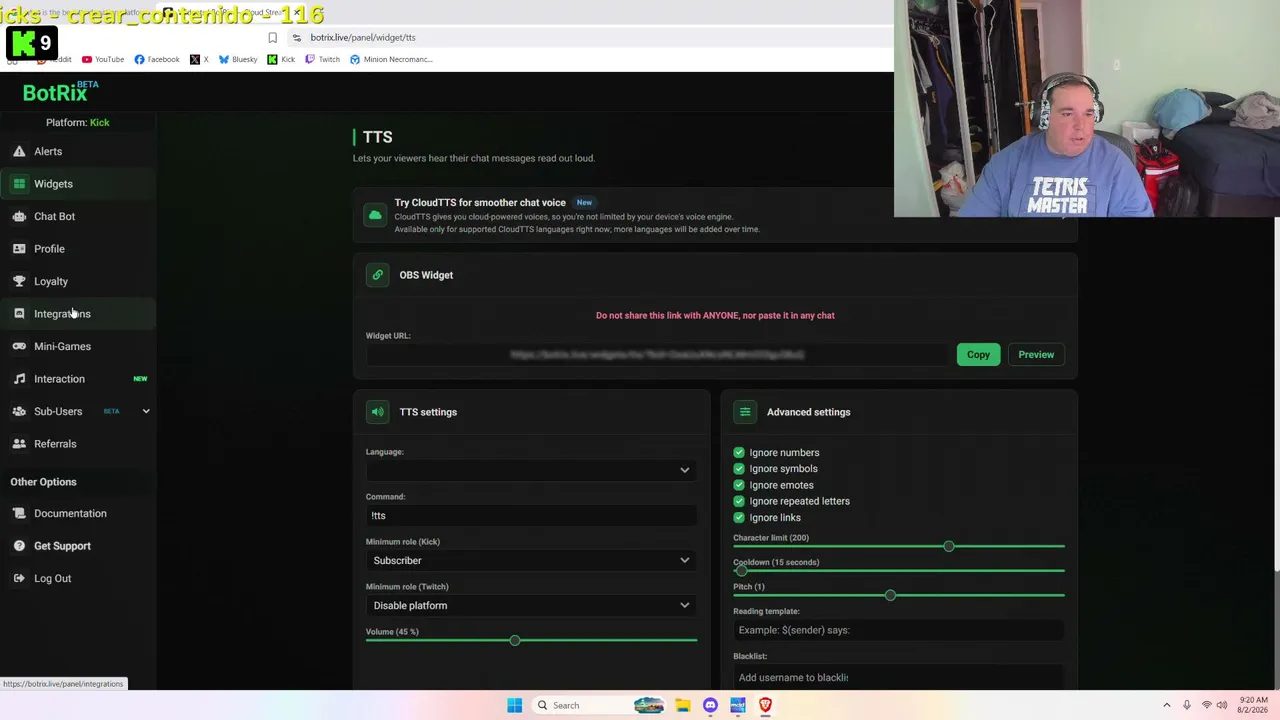The image size is (1280, 720).
Task: Select the Referrals people icon
Action: tap(19, 444)
